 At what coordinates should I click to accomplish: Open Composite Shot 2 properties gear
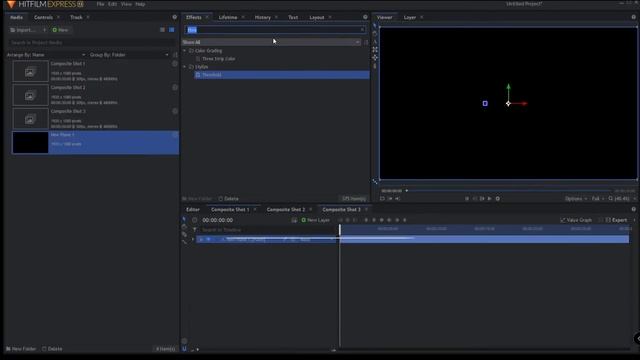[x=175, y=87]
